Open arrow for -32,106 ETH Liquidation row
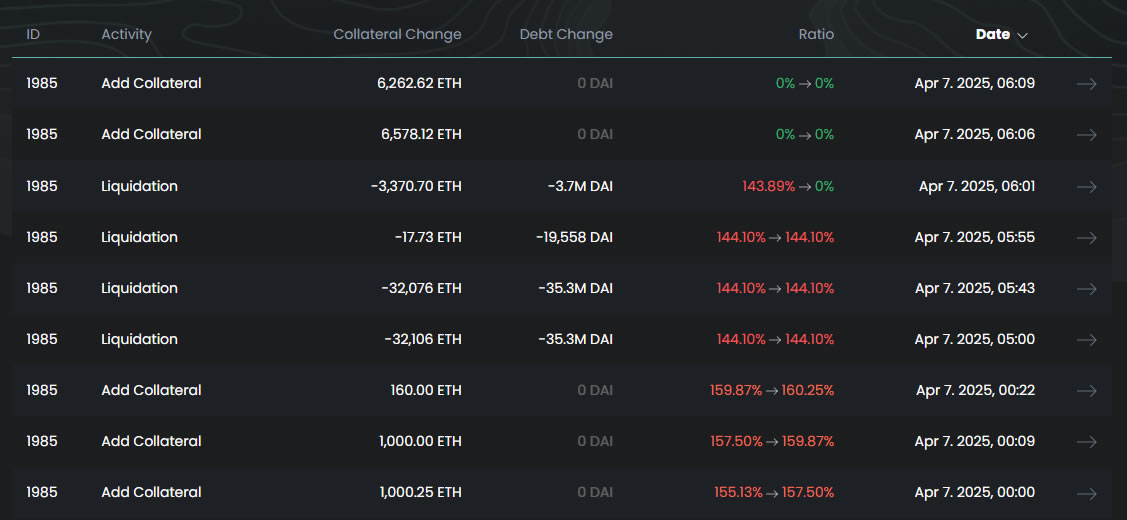The height and width of the screenshot is (520, 1127). pyautogui.click(x=1086, y=339)
